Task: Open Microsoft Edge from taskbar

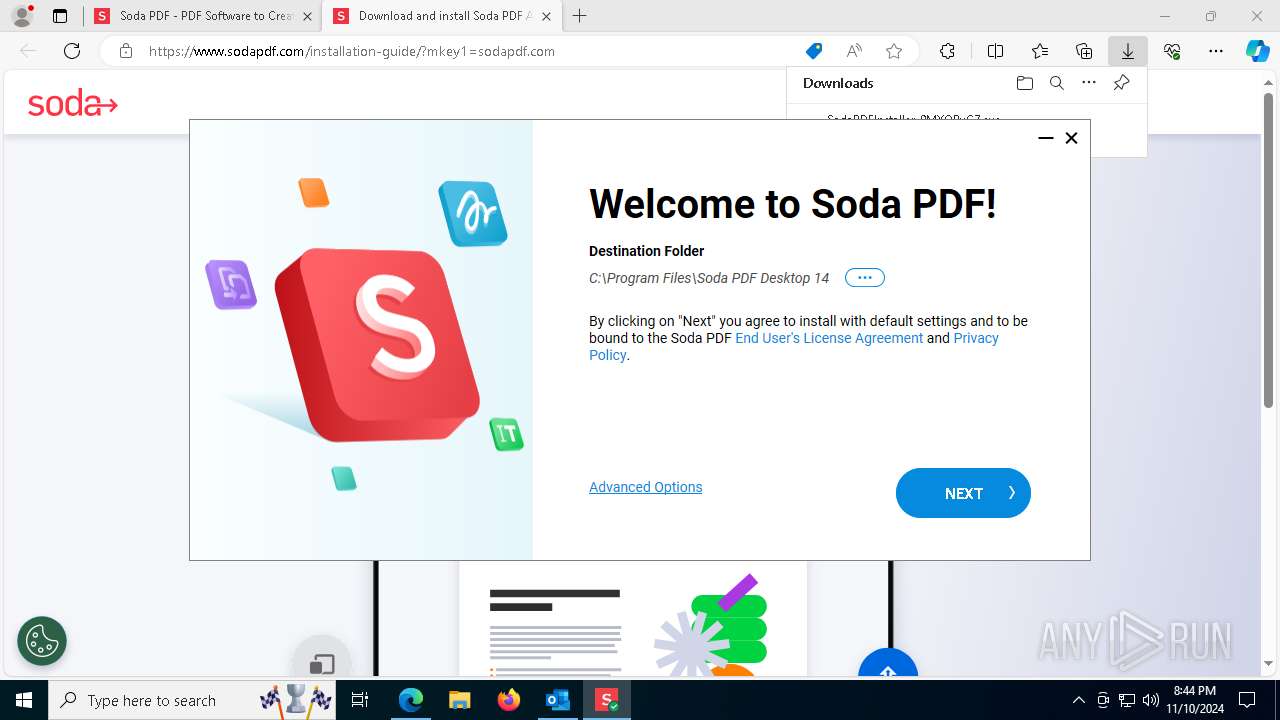Action: coord(411,700)
